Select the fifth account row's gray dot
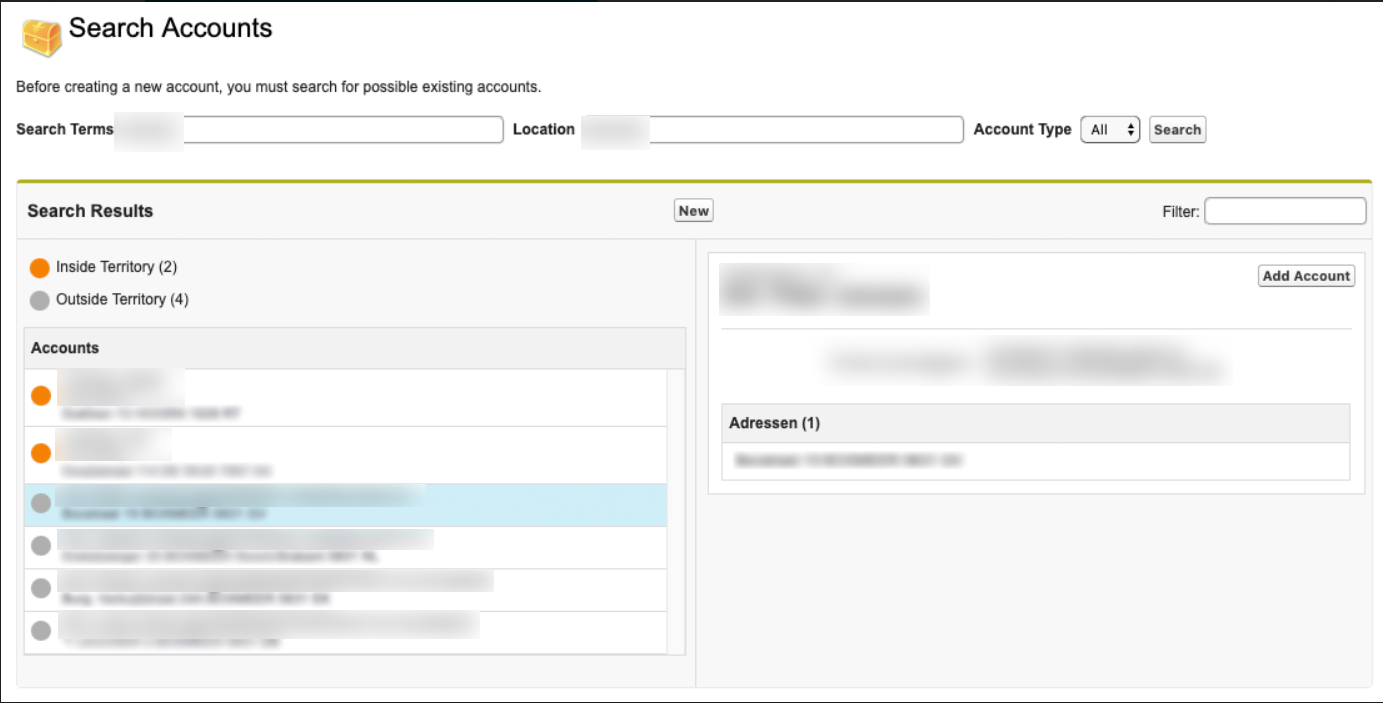1383x703 pixels. (41, 588)
